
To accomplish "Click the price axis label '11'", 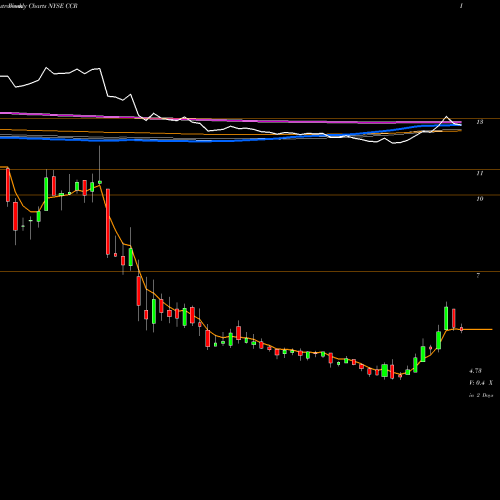I will tap(479, 173).
